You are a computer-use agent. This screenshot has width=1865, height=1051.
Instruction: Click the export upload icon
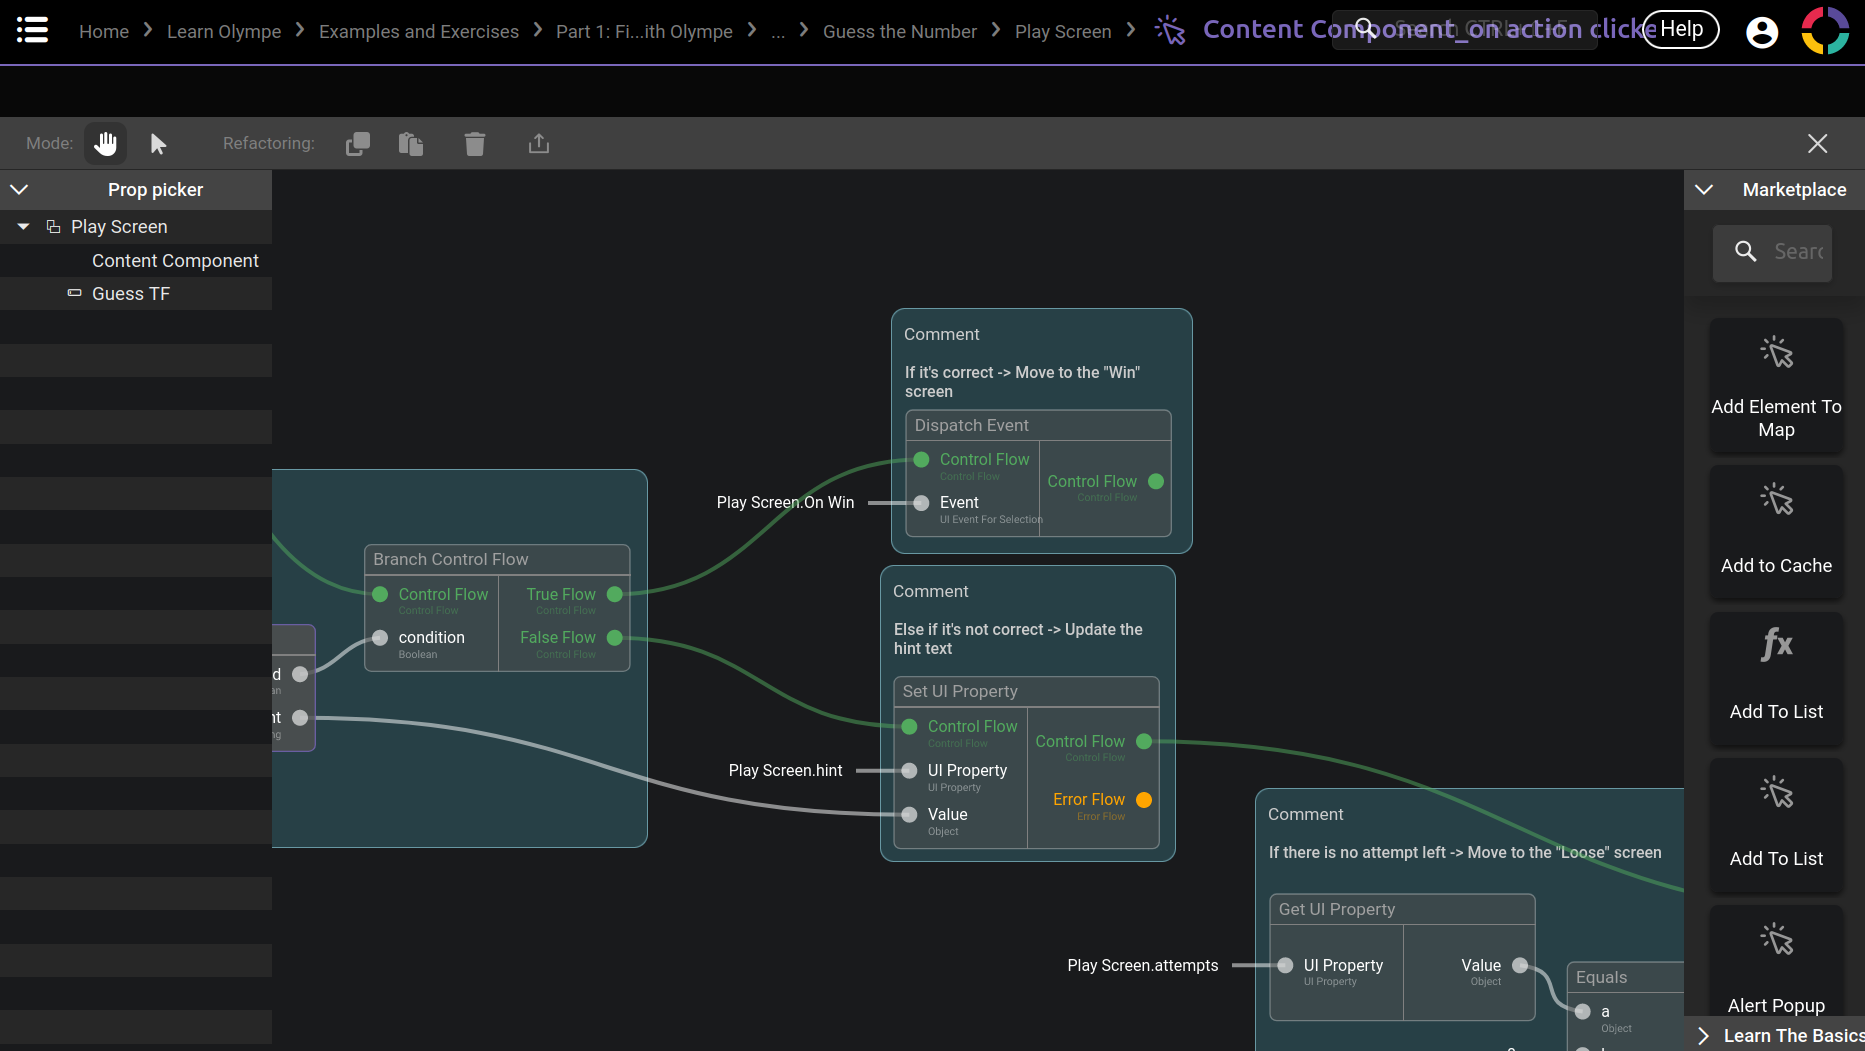(539, 144)
